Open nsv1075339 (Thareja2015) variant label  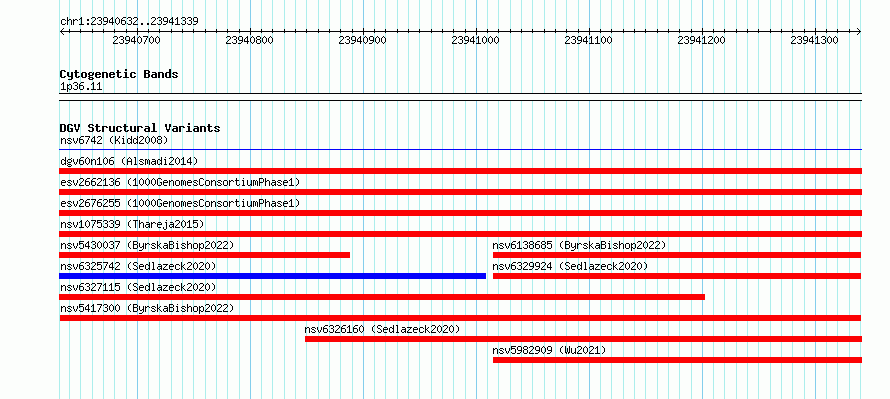point(132,224)
